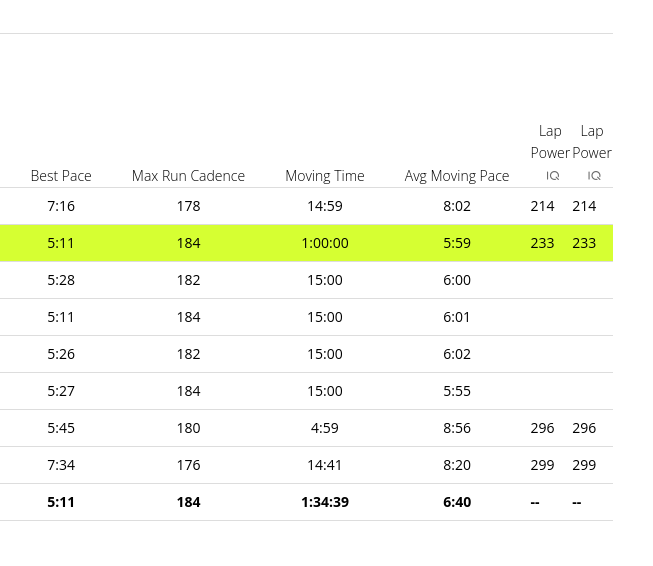This screenshot has height=566, width=653.
Task: Select the 7:34 best pace cell
Action: (61, 466)
